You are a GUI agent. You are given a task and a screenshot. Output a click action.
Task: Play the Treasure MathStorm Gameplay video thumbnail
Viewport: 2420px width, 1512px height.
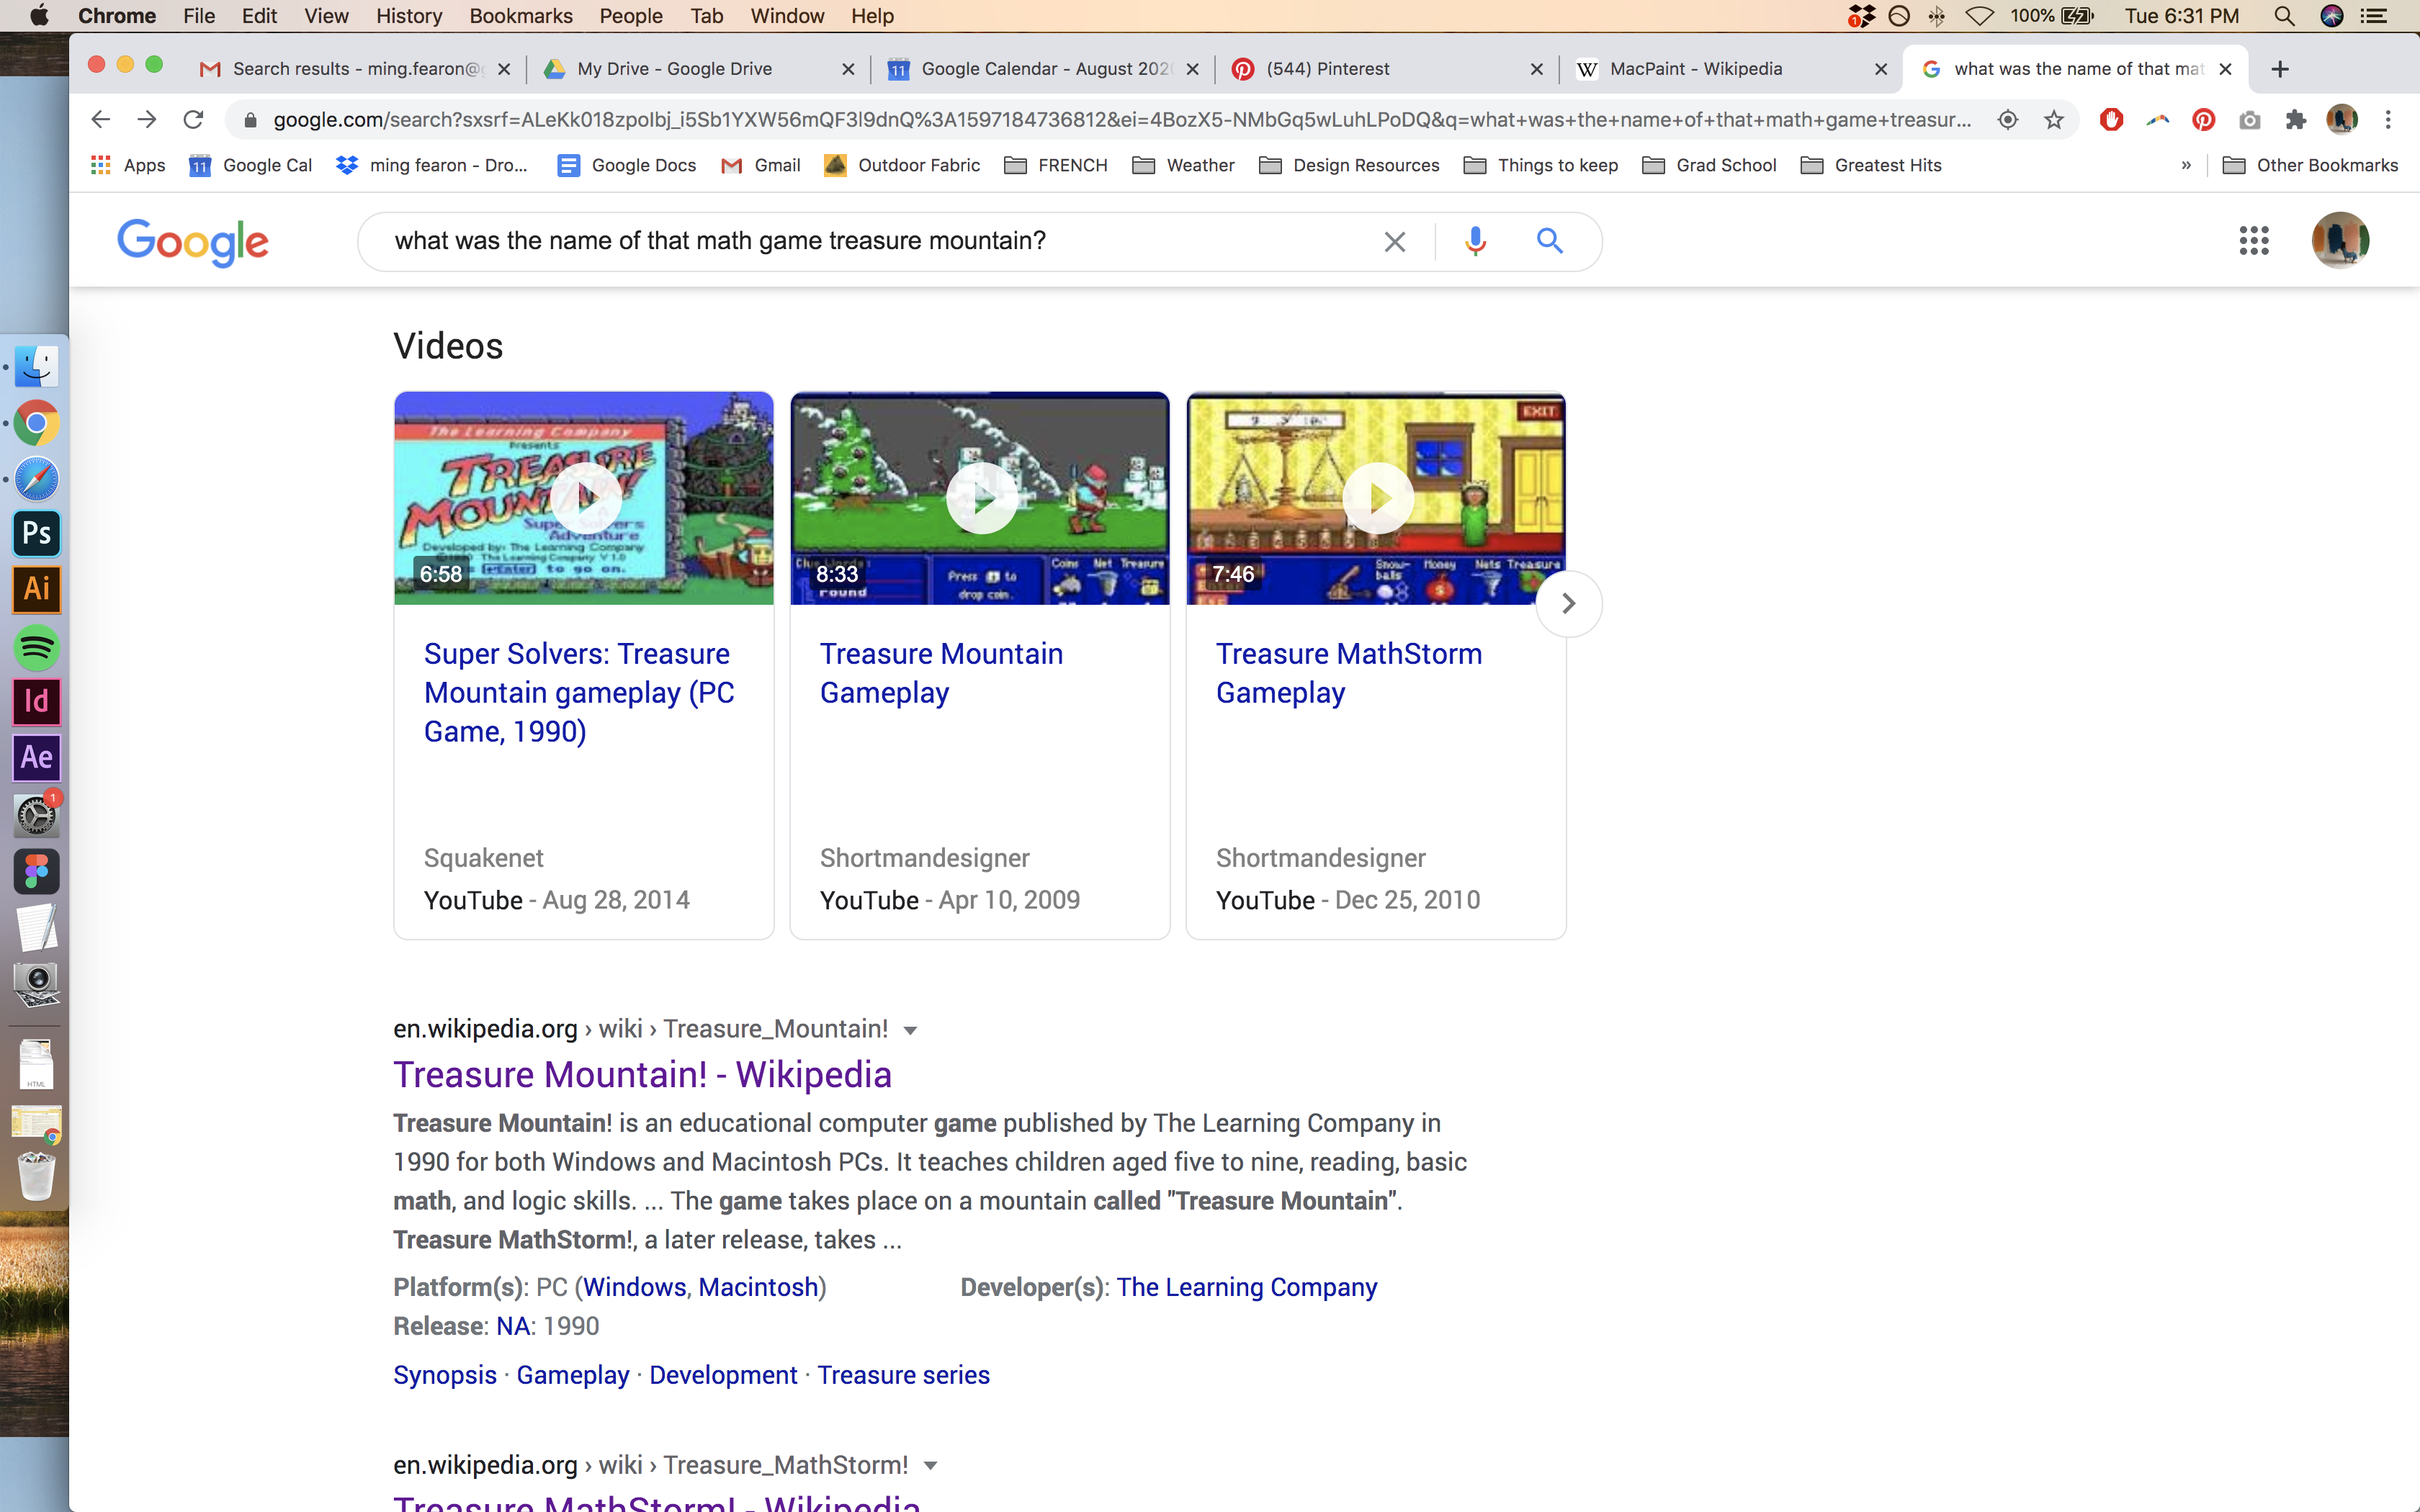pyautogui.click(x=1376, y=498)
